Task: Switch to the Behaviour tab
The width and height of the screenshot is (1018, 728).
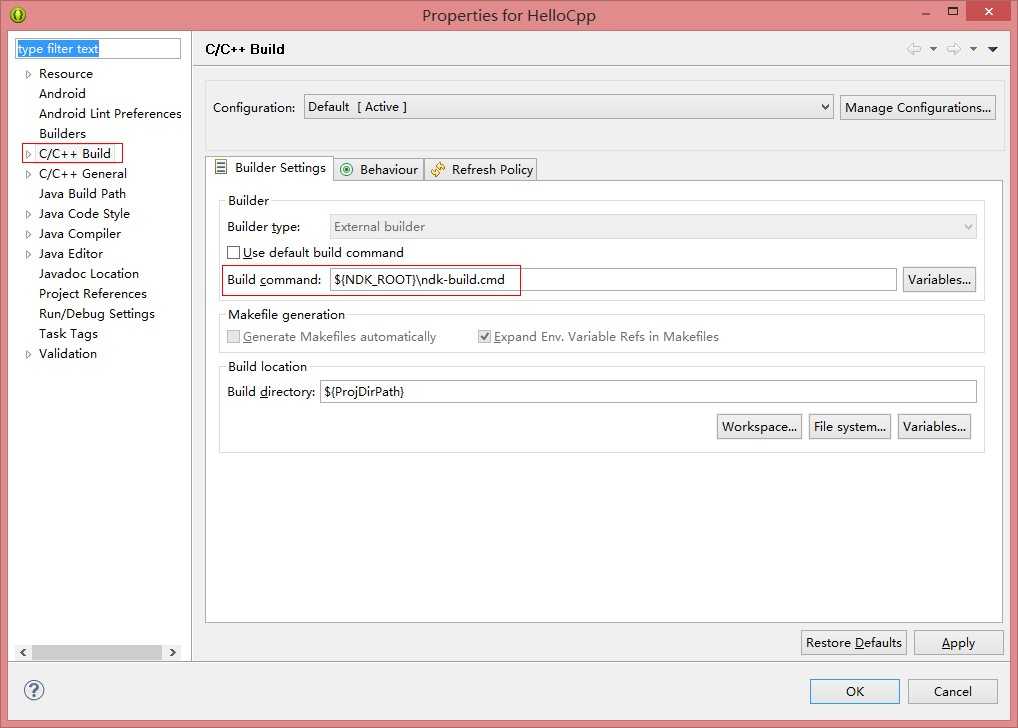Action: pos(379,169)
